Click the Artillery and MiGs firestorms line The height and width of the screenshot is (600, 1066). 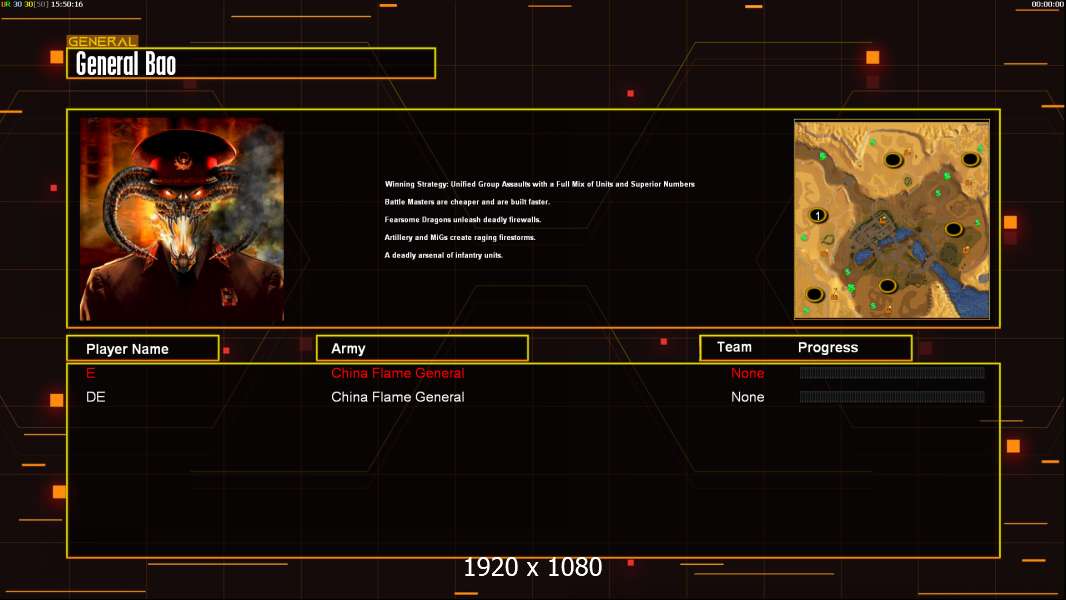460,237
